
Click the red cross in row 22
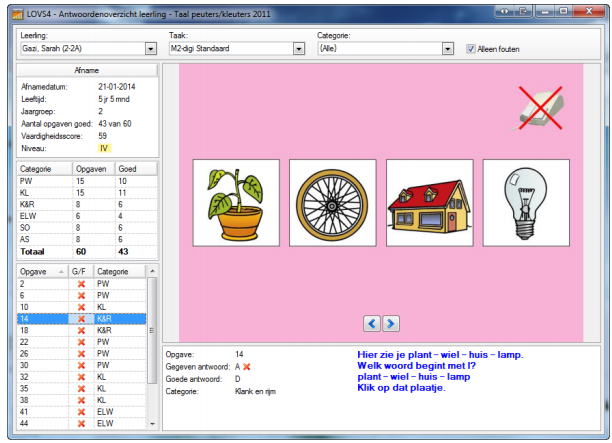click(x=81, y=342)
